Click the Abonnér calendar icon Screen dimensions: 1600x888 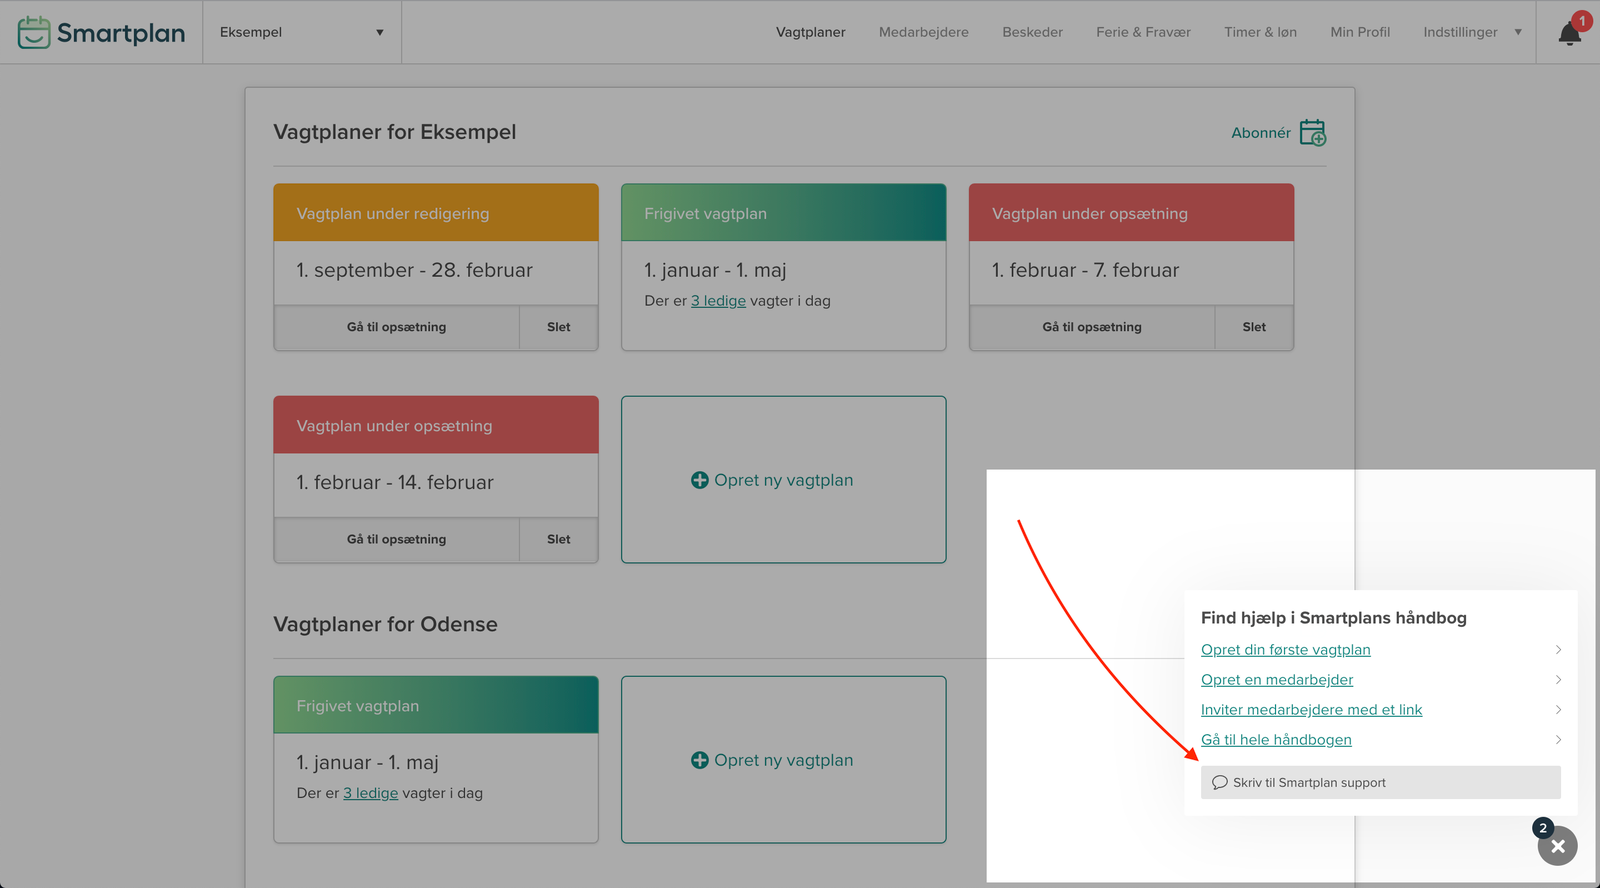(1312, 132)
